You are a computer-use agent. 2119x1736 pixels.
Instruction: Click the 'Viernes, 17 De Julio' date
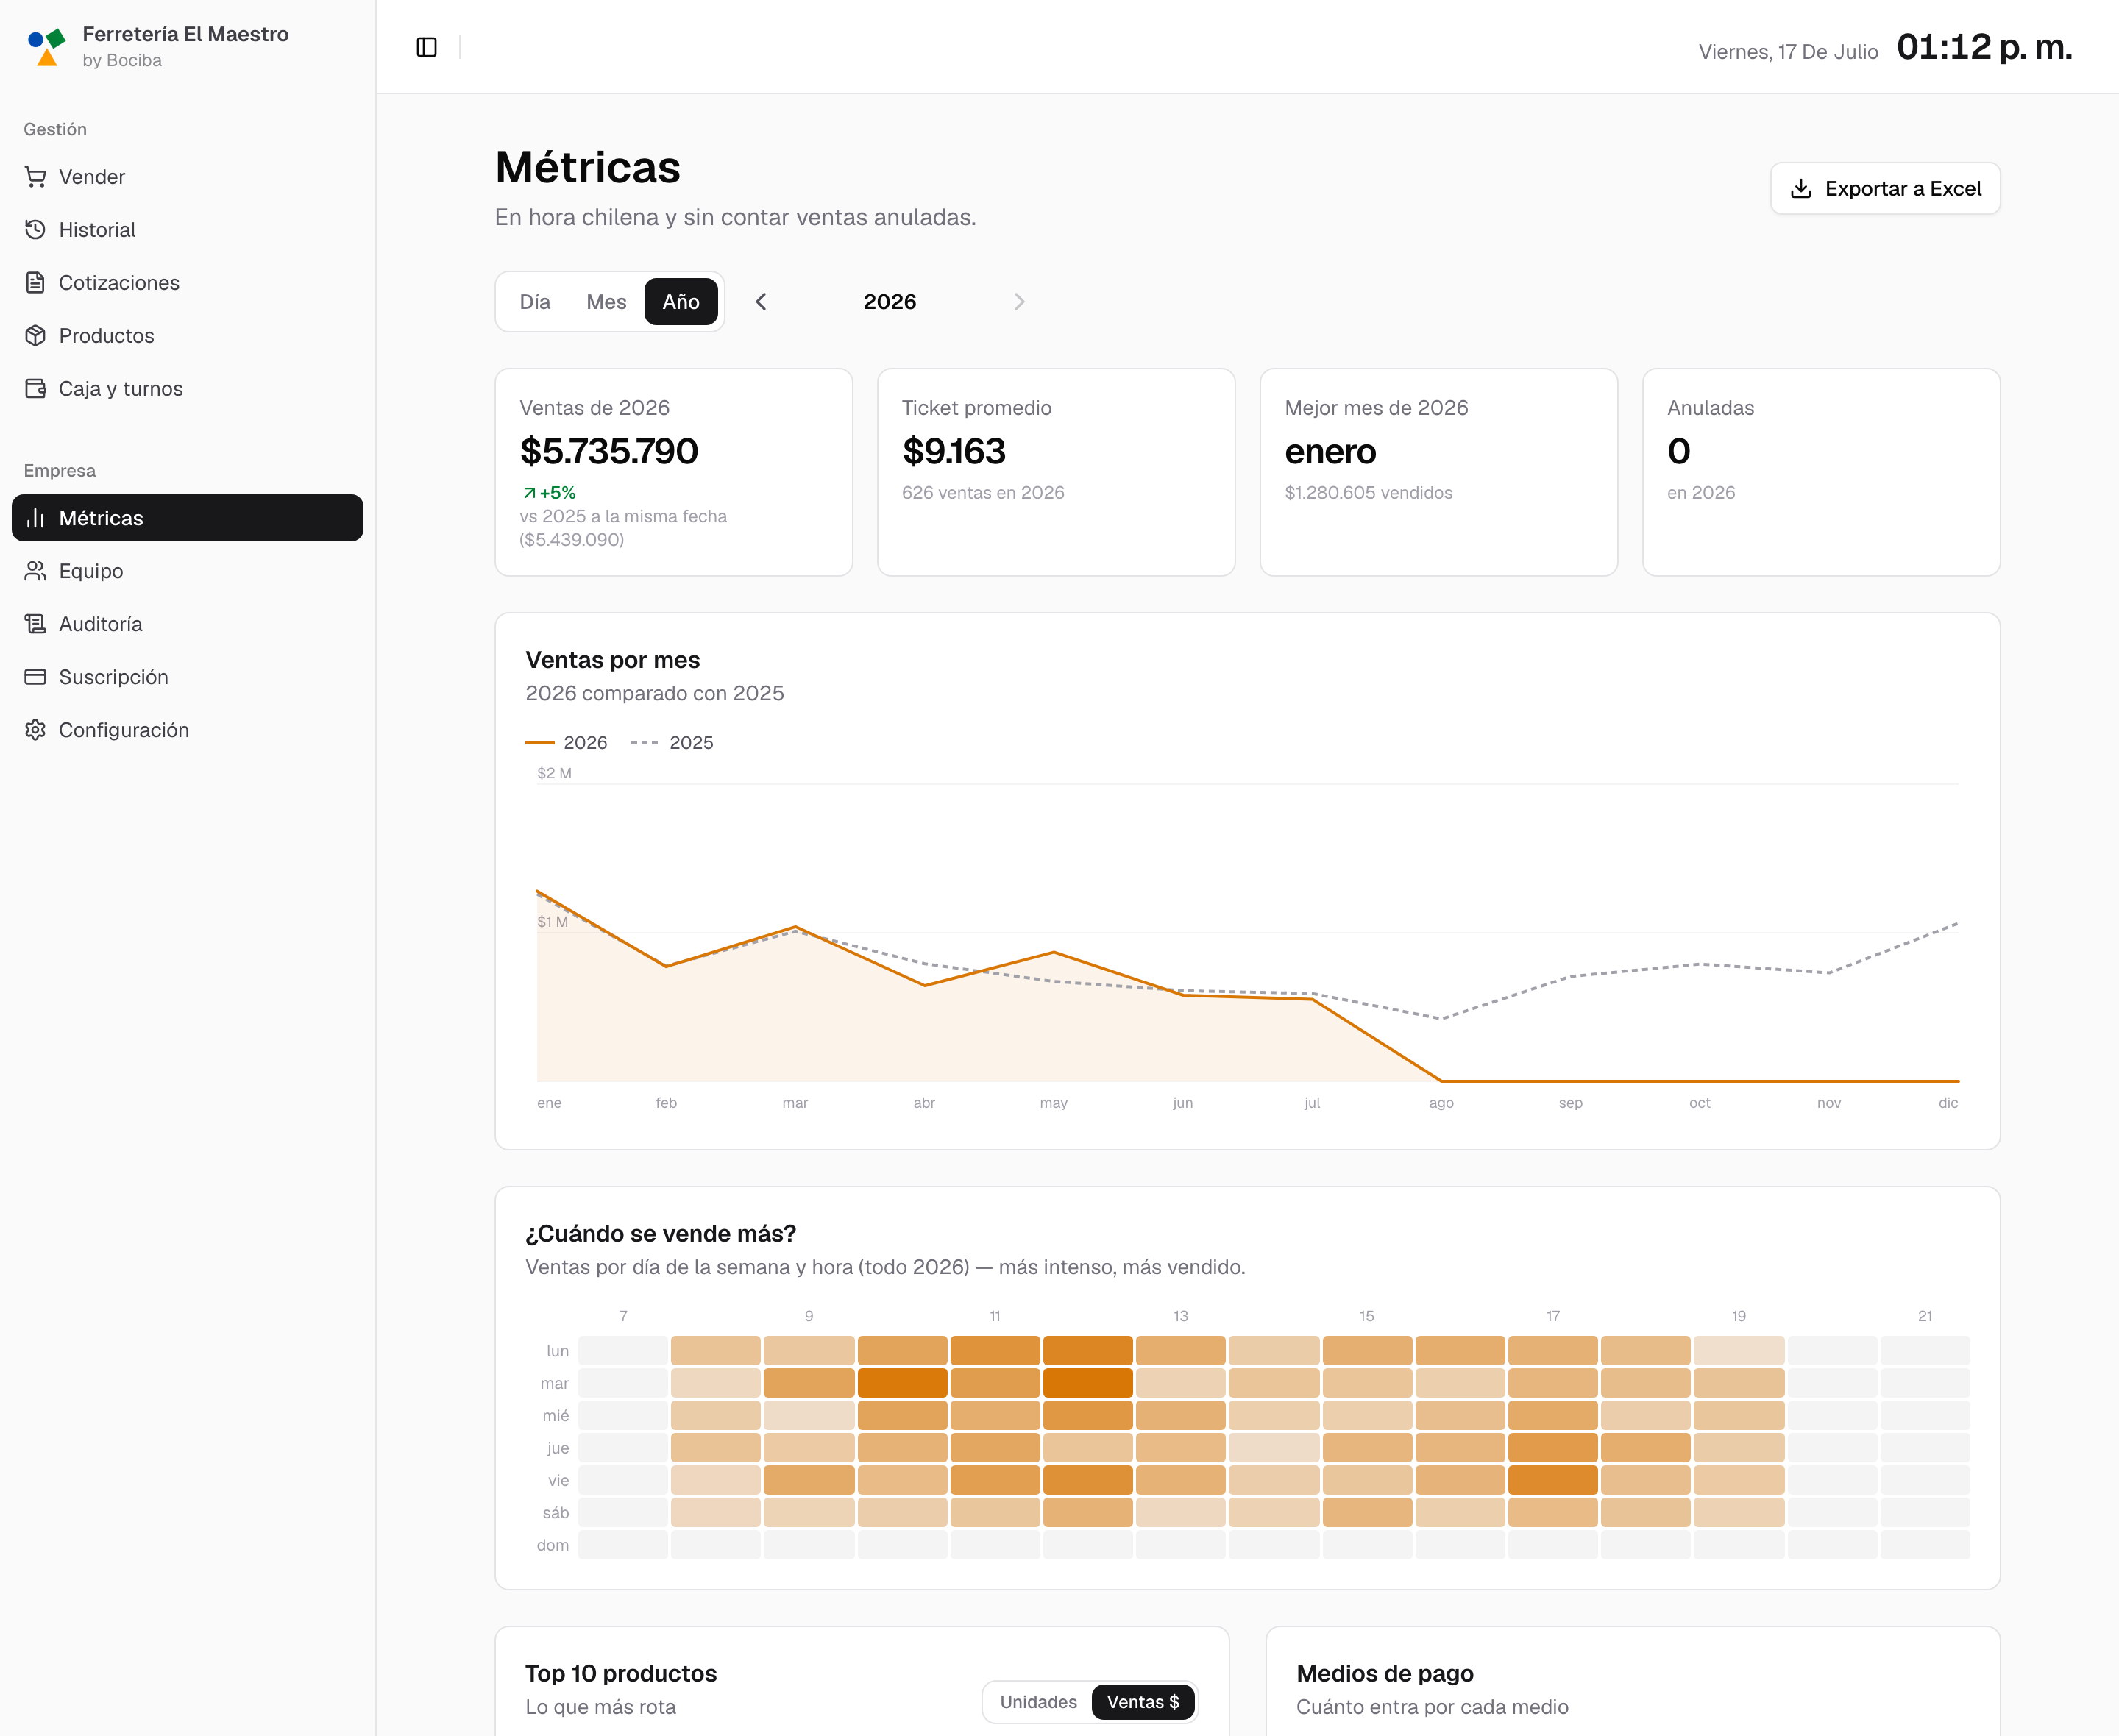tap(1788, 52)
